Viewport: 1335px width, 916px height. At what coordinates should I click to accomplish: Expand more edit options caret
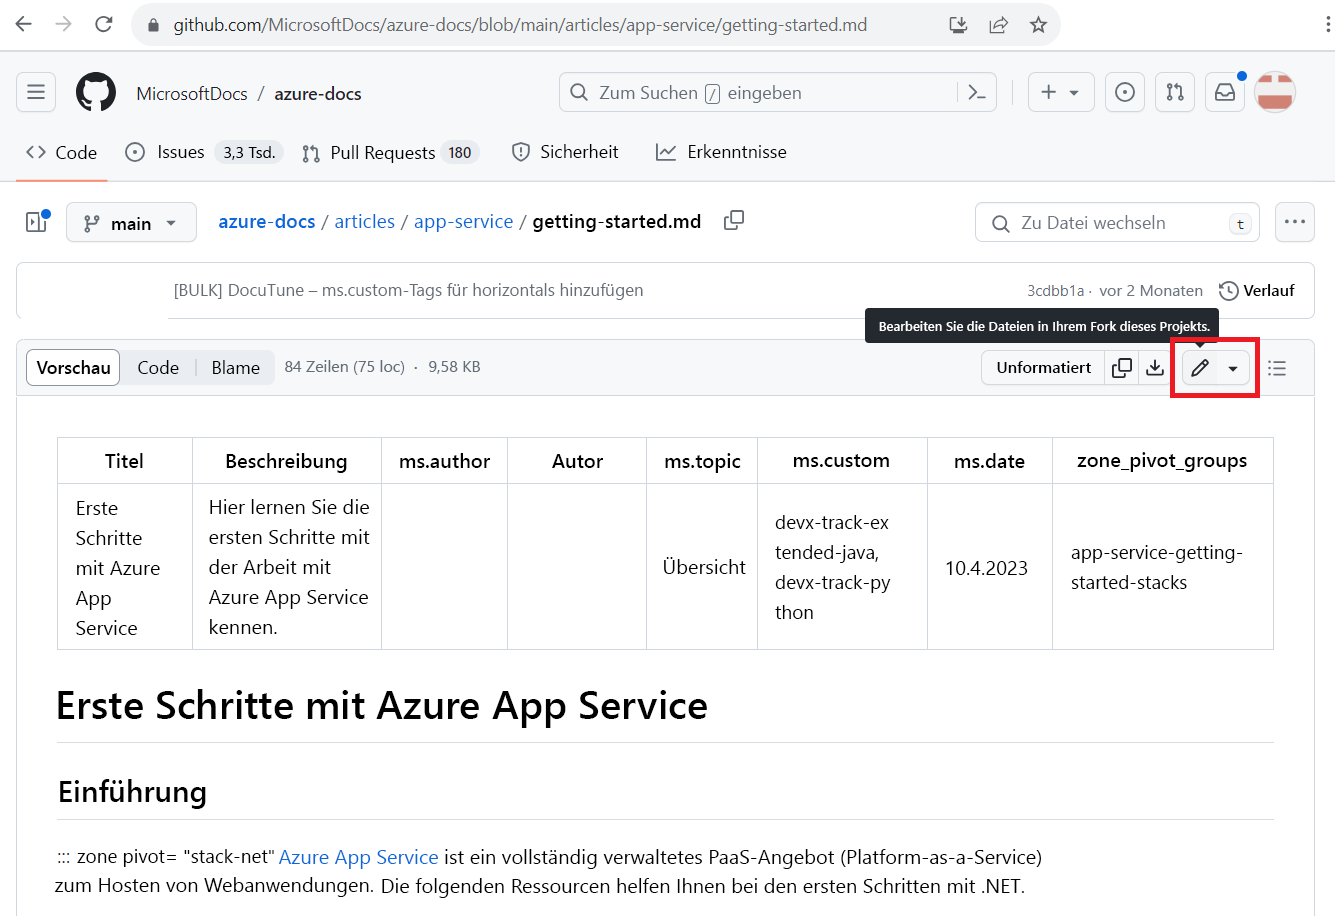point(1233,368)
